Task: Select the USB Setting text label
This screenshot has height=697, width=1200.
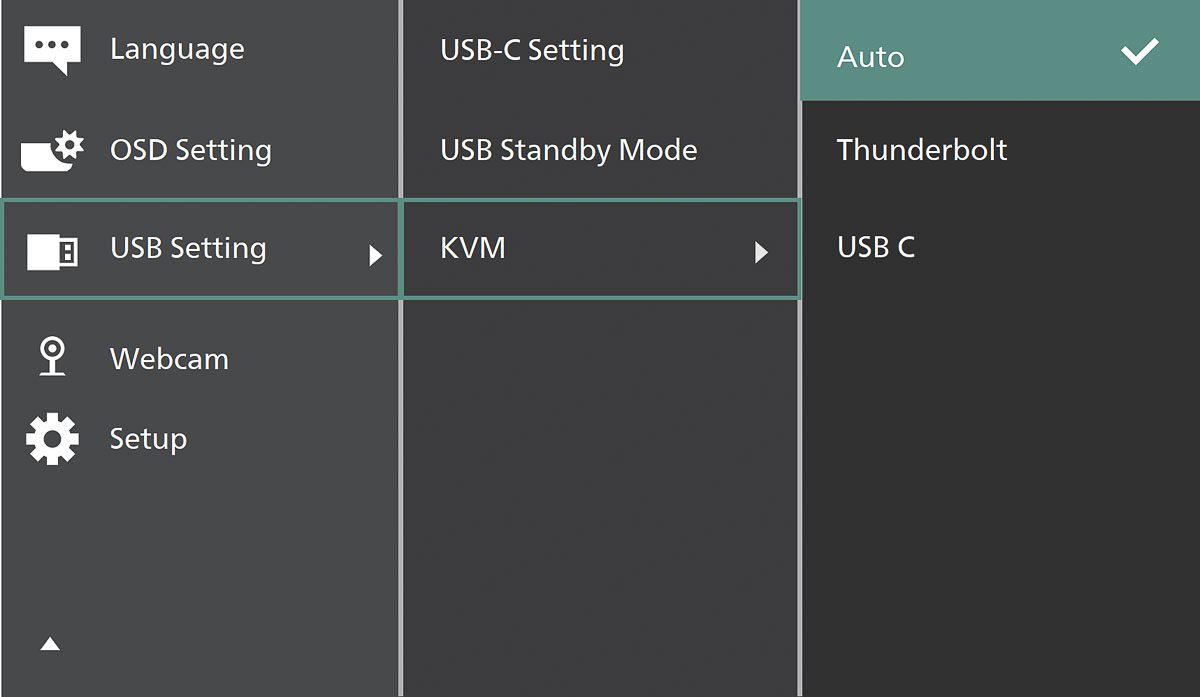Action: pyautogui.click(x=188, y=248)
